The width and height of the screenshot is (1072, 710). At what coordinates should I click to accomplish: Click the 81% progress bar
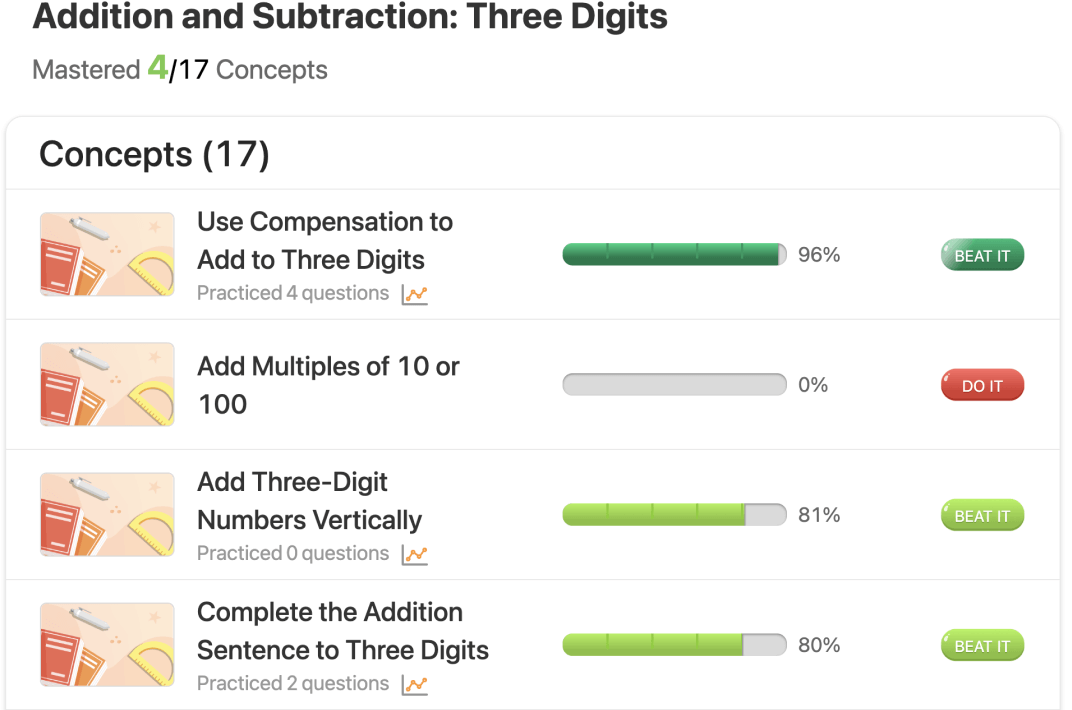click(x=674, y=515)
